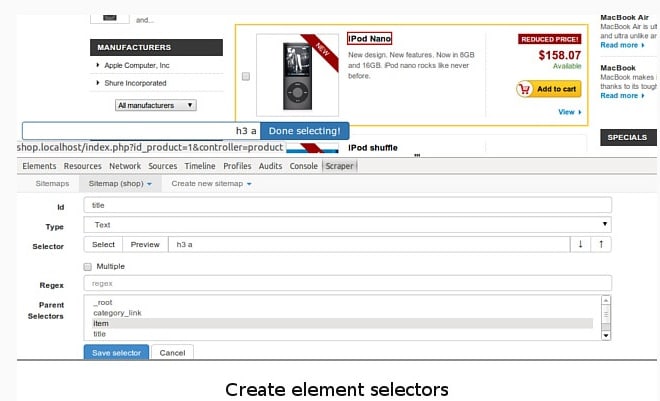Go to the Sitemaps list
The height and width of the screenshot is (401, 660).
52,184
